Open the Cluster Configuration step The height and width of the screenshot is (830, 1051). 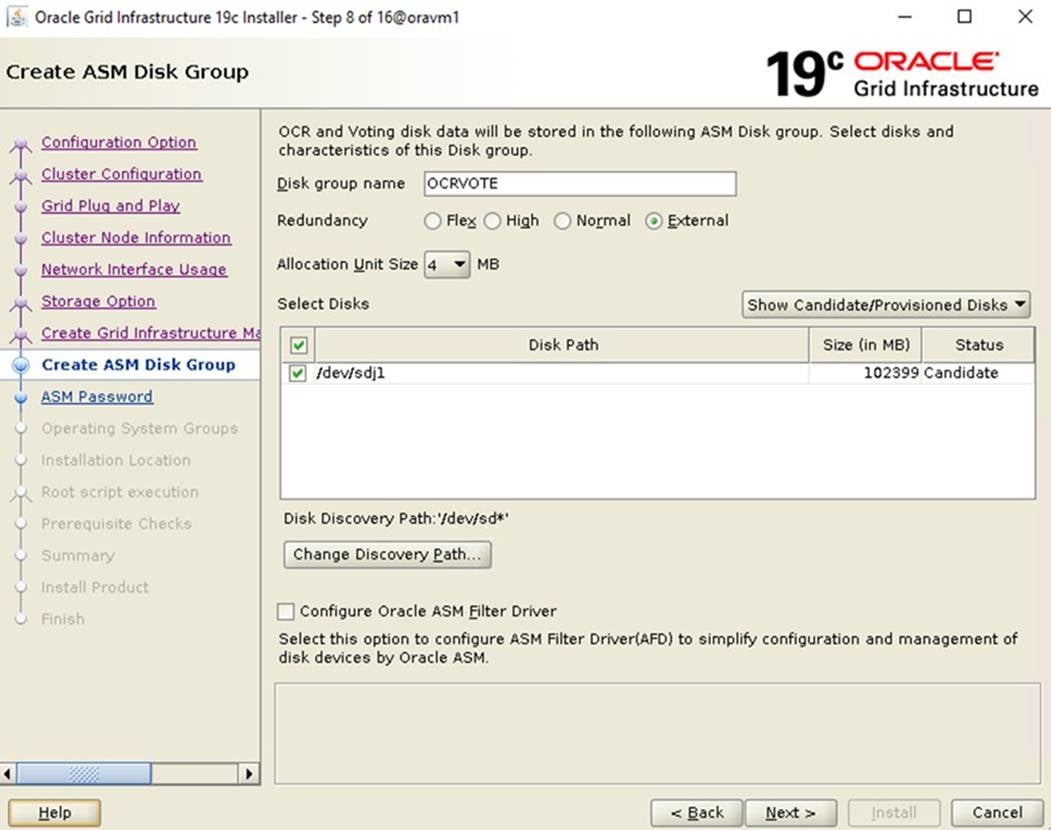click(121, 174)
